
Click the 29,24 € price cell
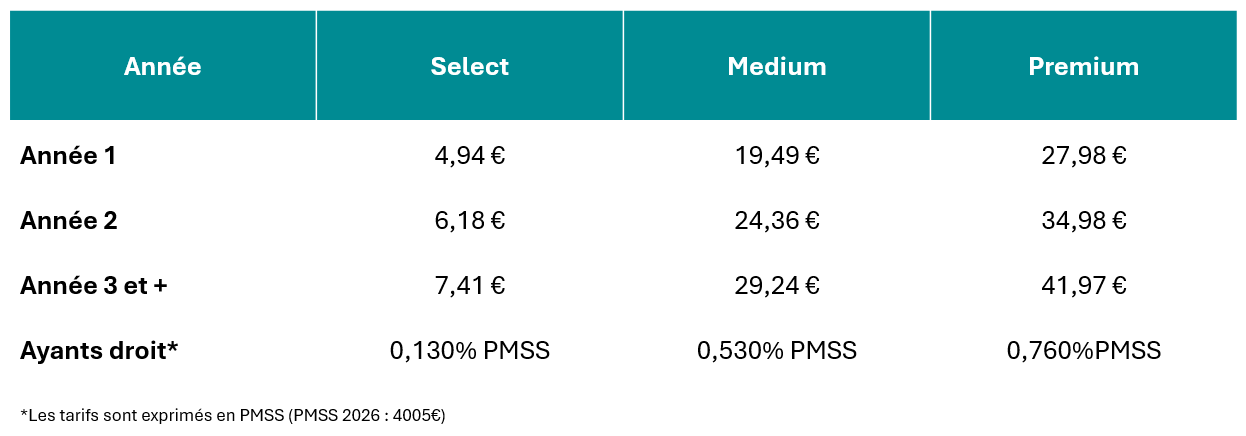[777, 286]
